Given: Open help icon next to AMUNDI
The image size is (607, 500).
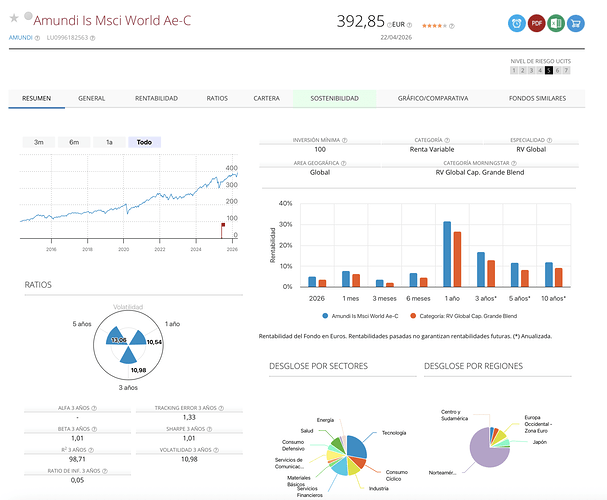Looking at the screenshot, I should click(37, 38).
